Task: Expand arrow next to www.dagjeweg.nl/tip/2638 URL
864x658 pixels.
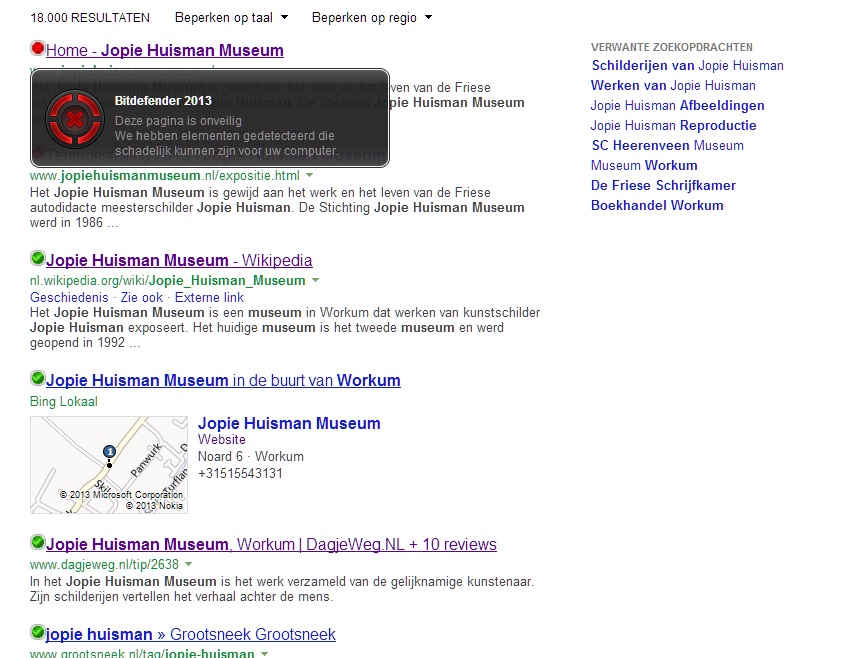Action: coord(189,564)
